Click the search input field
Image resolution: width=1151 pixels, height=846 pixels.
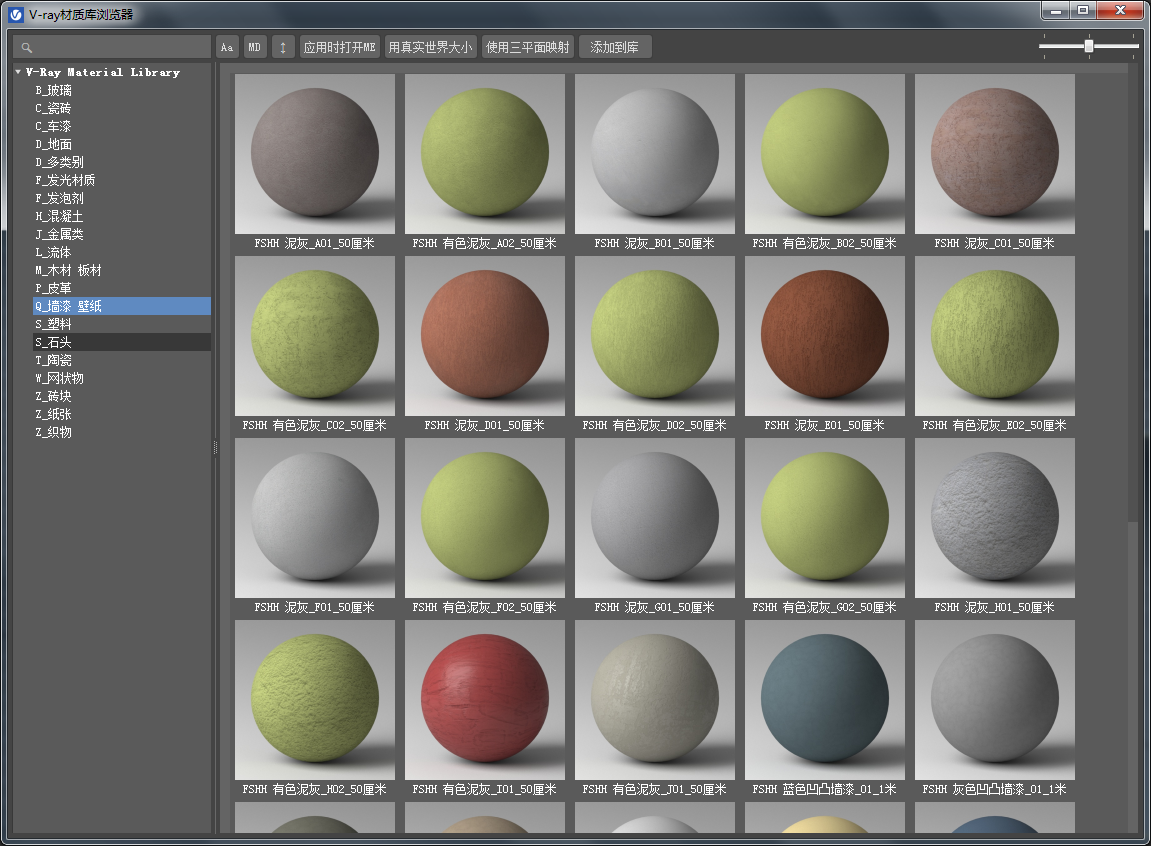tap(112, 47)
